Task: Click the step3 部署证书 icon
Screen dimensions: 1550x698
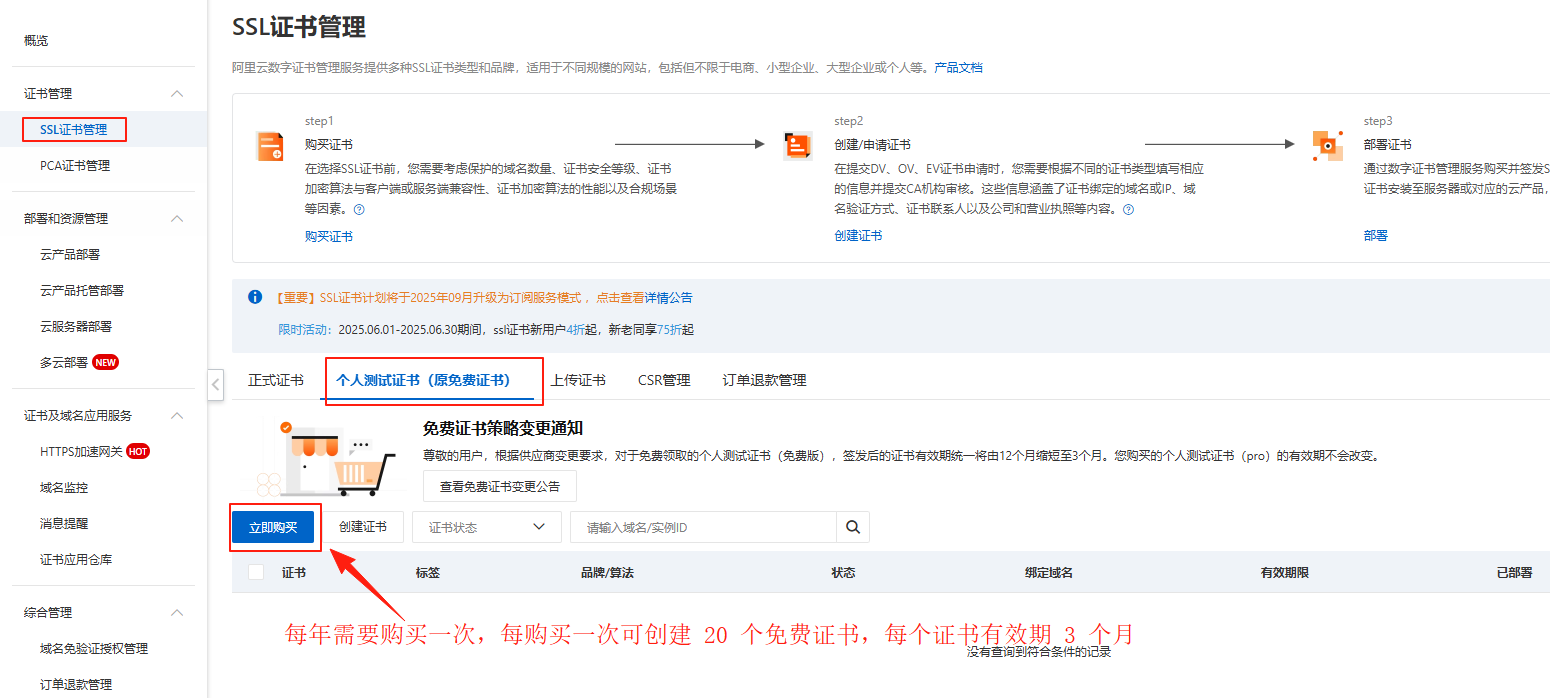Action: (1327, 146)
